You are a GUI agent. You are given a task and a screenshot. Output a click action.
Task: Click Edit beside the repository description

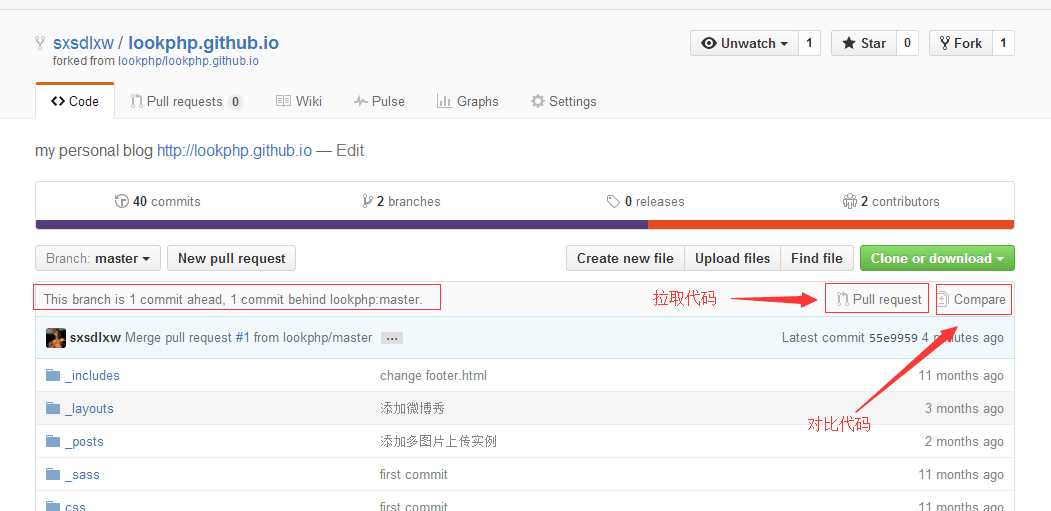[x=350, y=150]
